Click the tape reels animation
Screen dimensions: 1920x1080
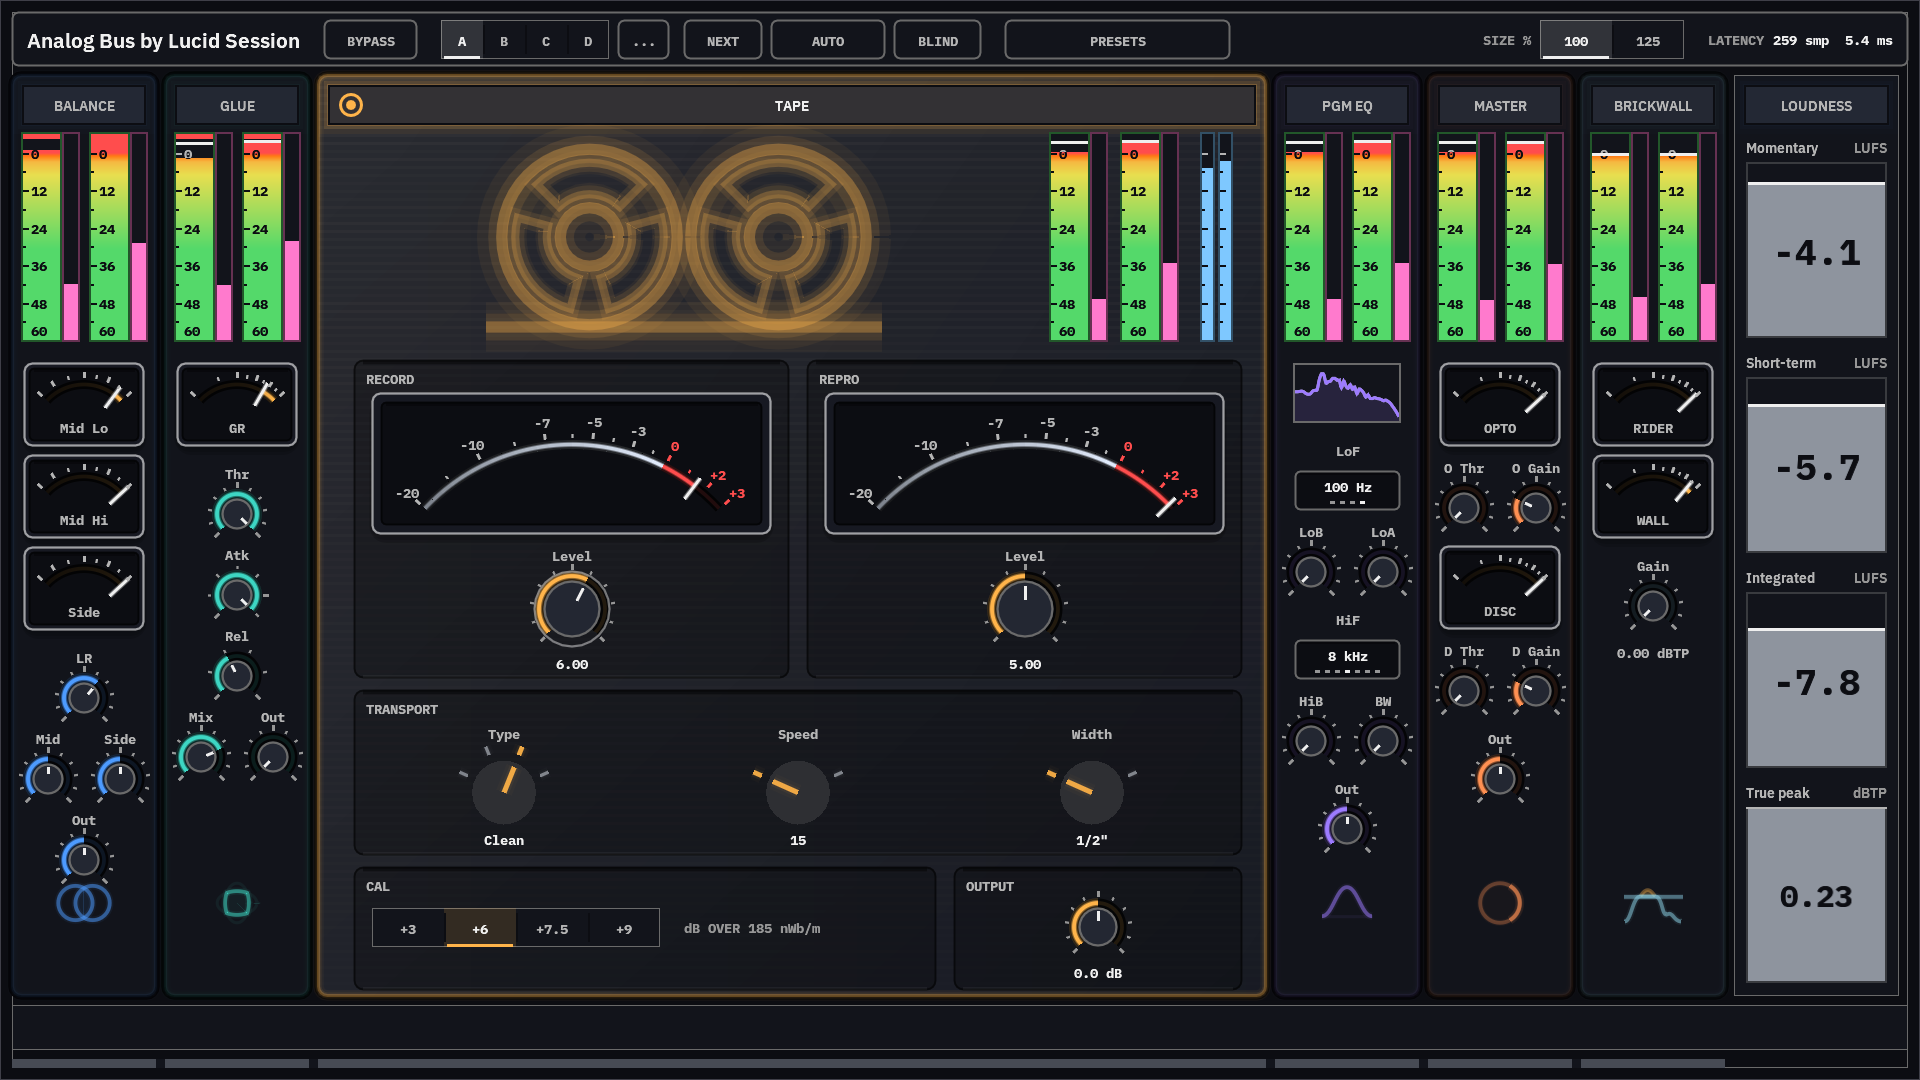[x=684, y=240]
